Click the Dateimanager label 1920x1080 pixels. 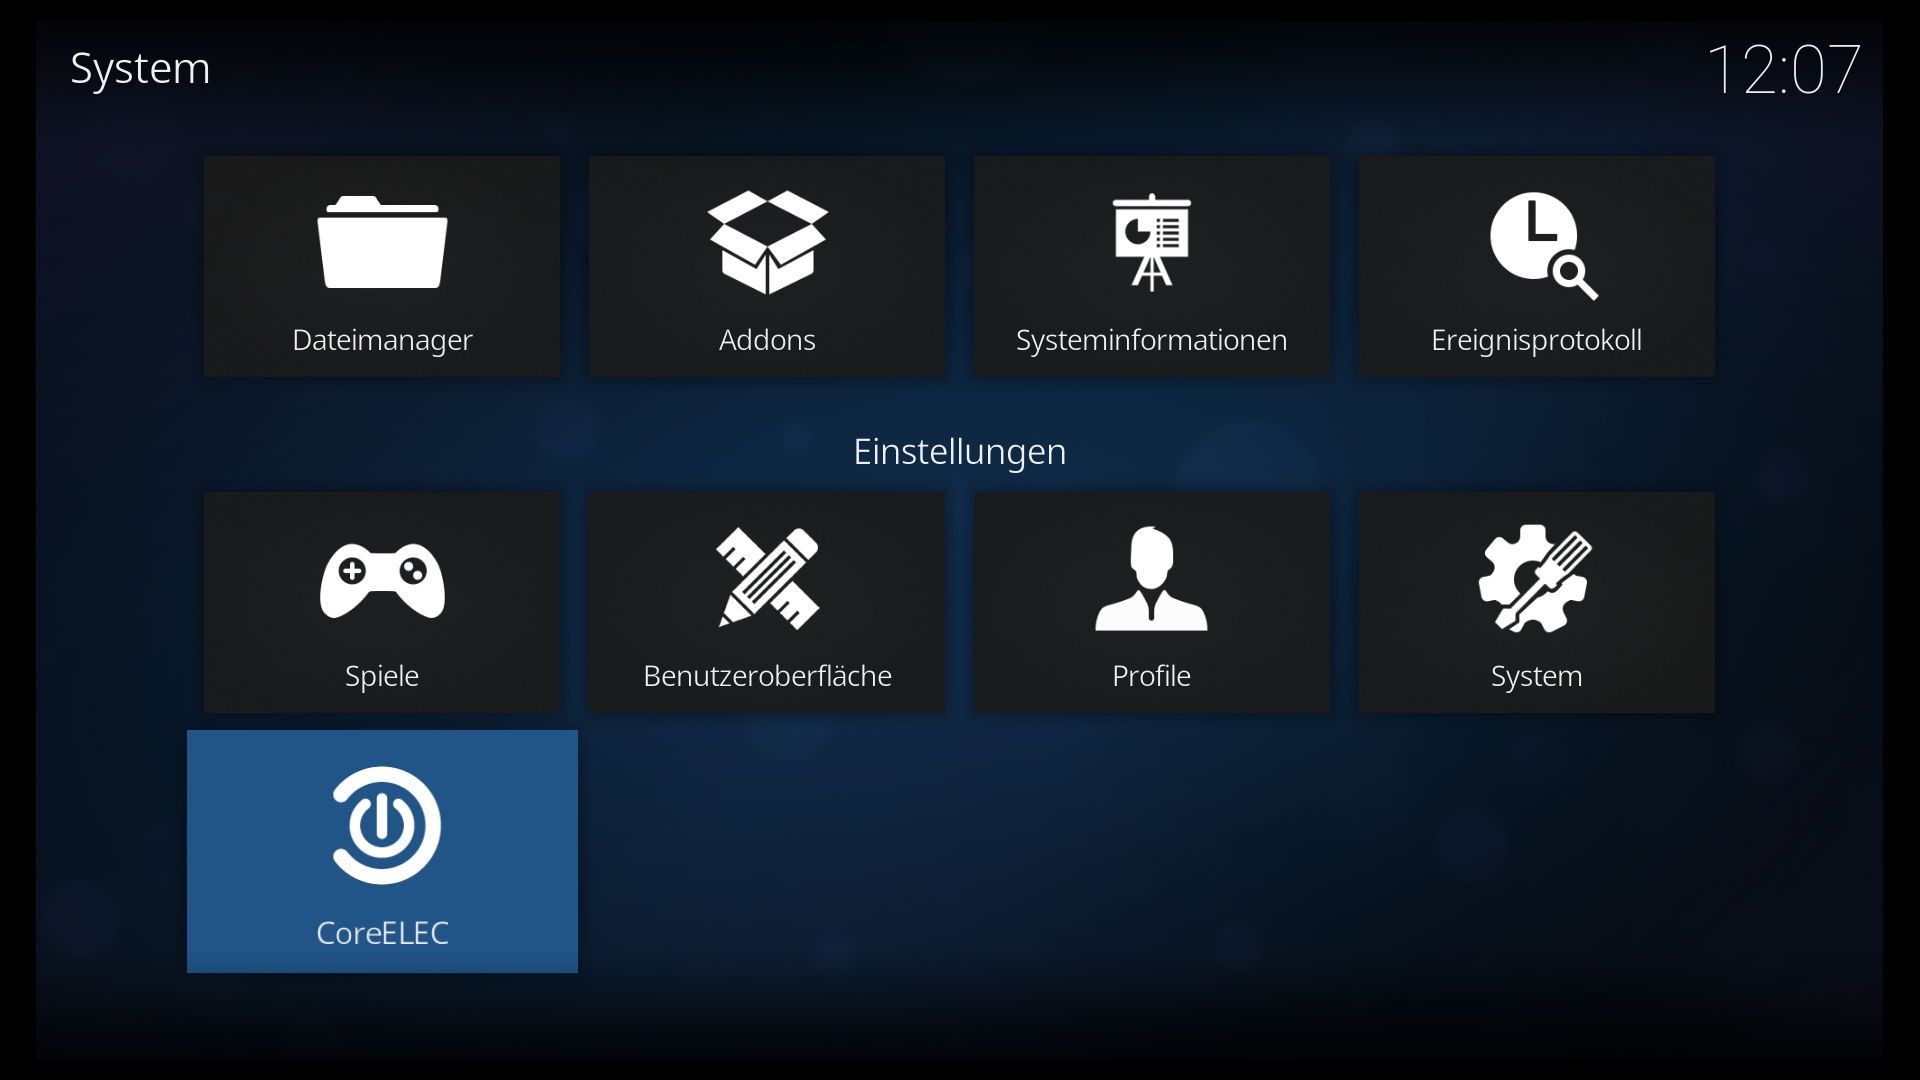[382, 340]
